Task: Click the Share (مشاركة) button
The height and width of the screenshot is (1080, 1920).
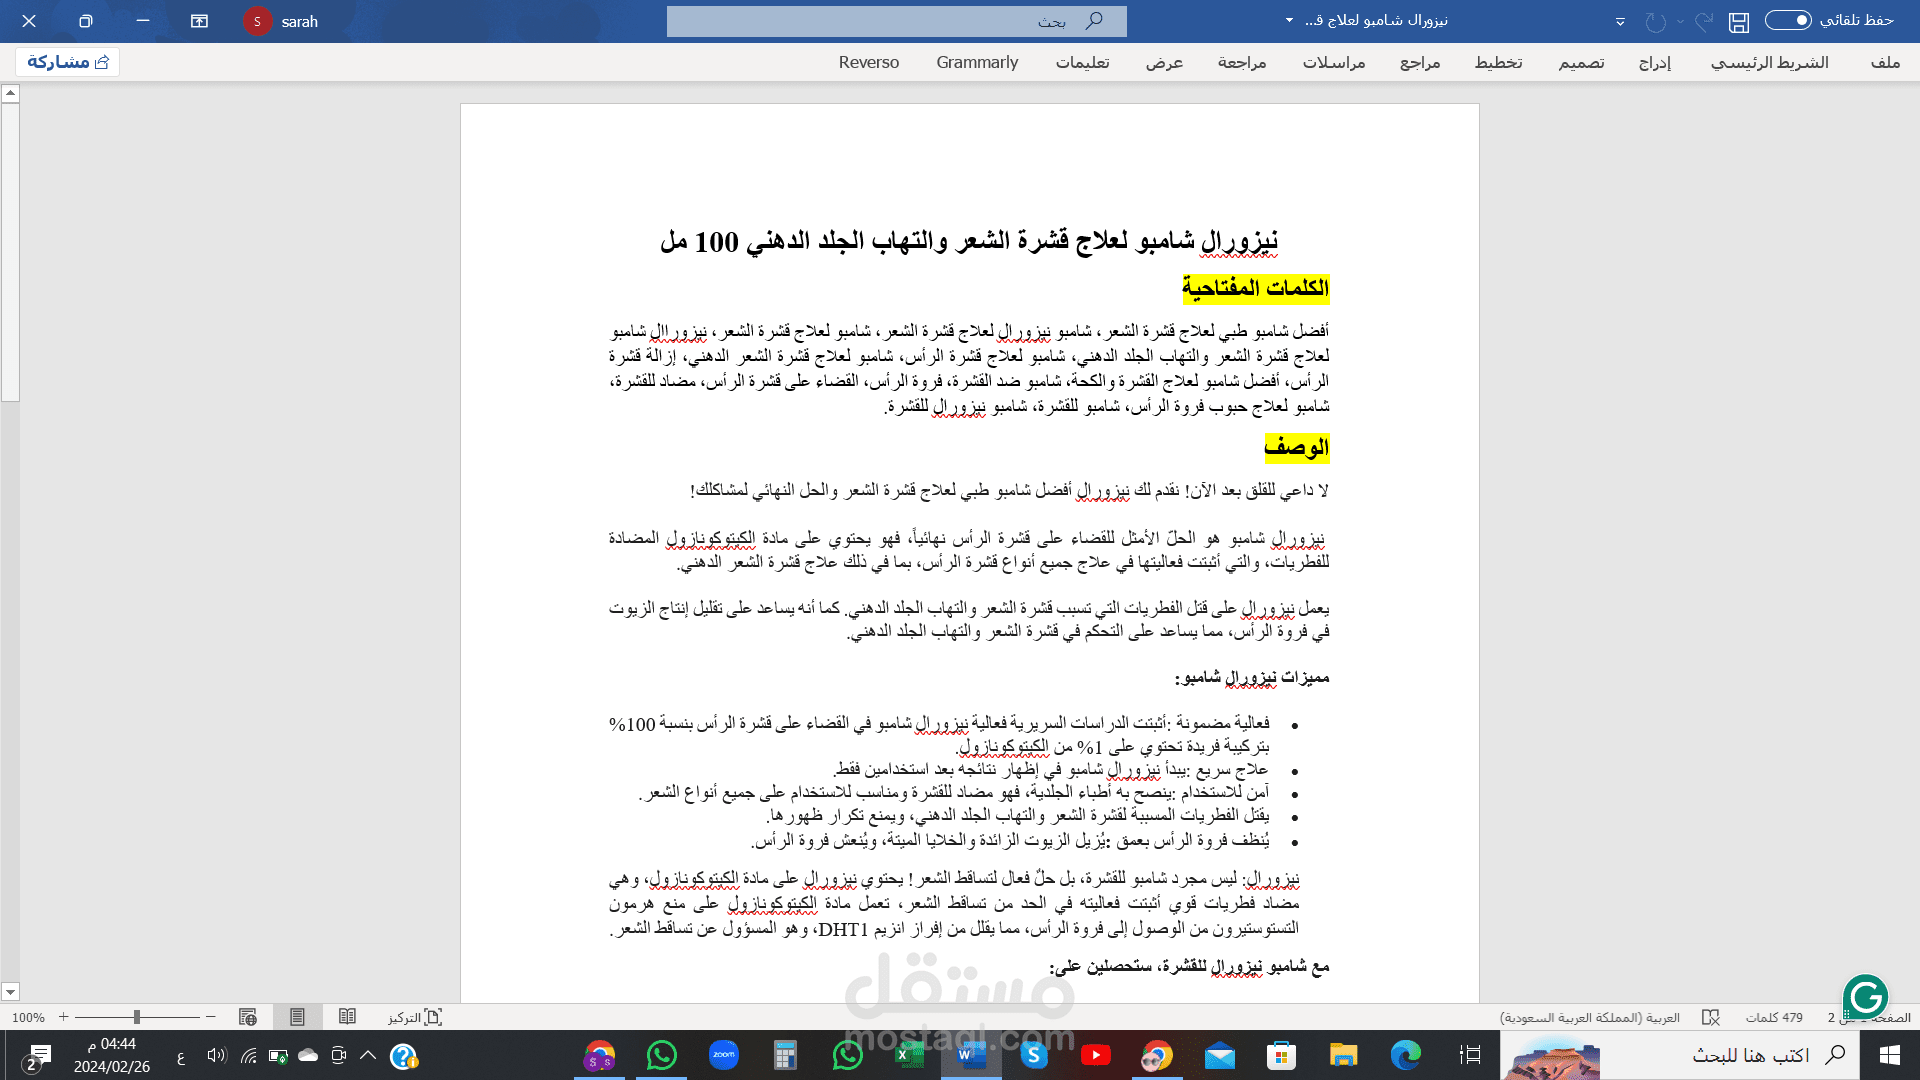Action: point(68,62)
